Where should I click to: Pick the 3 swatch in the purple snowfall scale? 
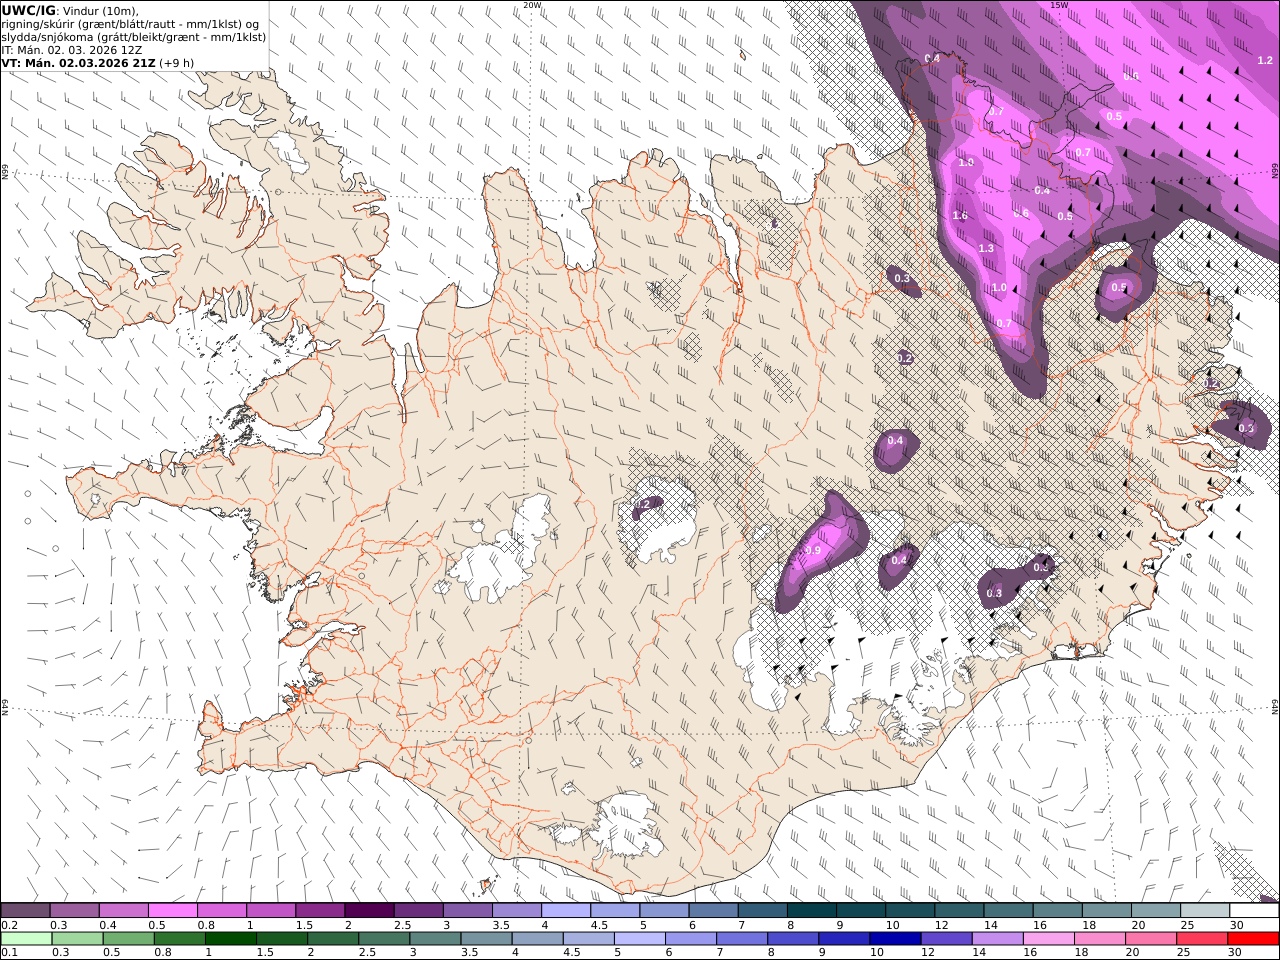[467, 910]
